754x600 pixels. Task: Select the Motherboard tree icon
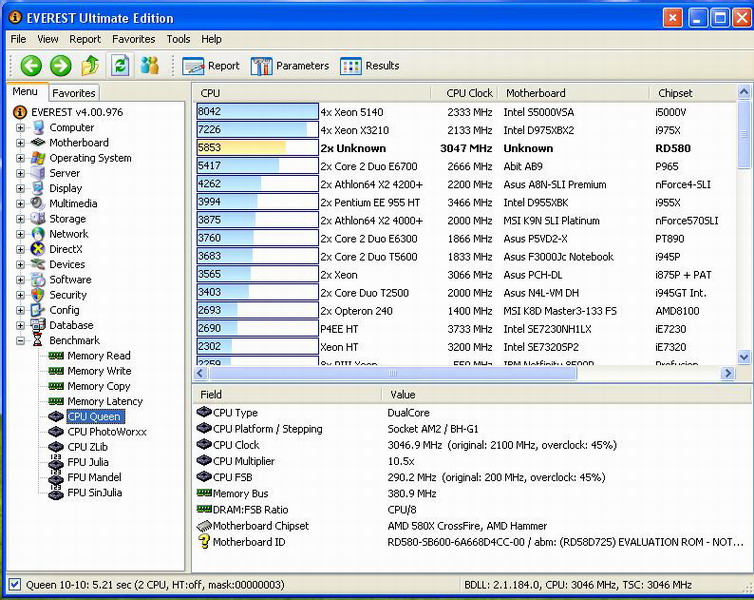pos(38,142)
